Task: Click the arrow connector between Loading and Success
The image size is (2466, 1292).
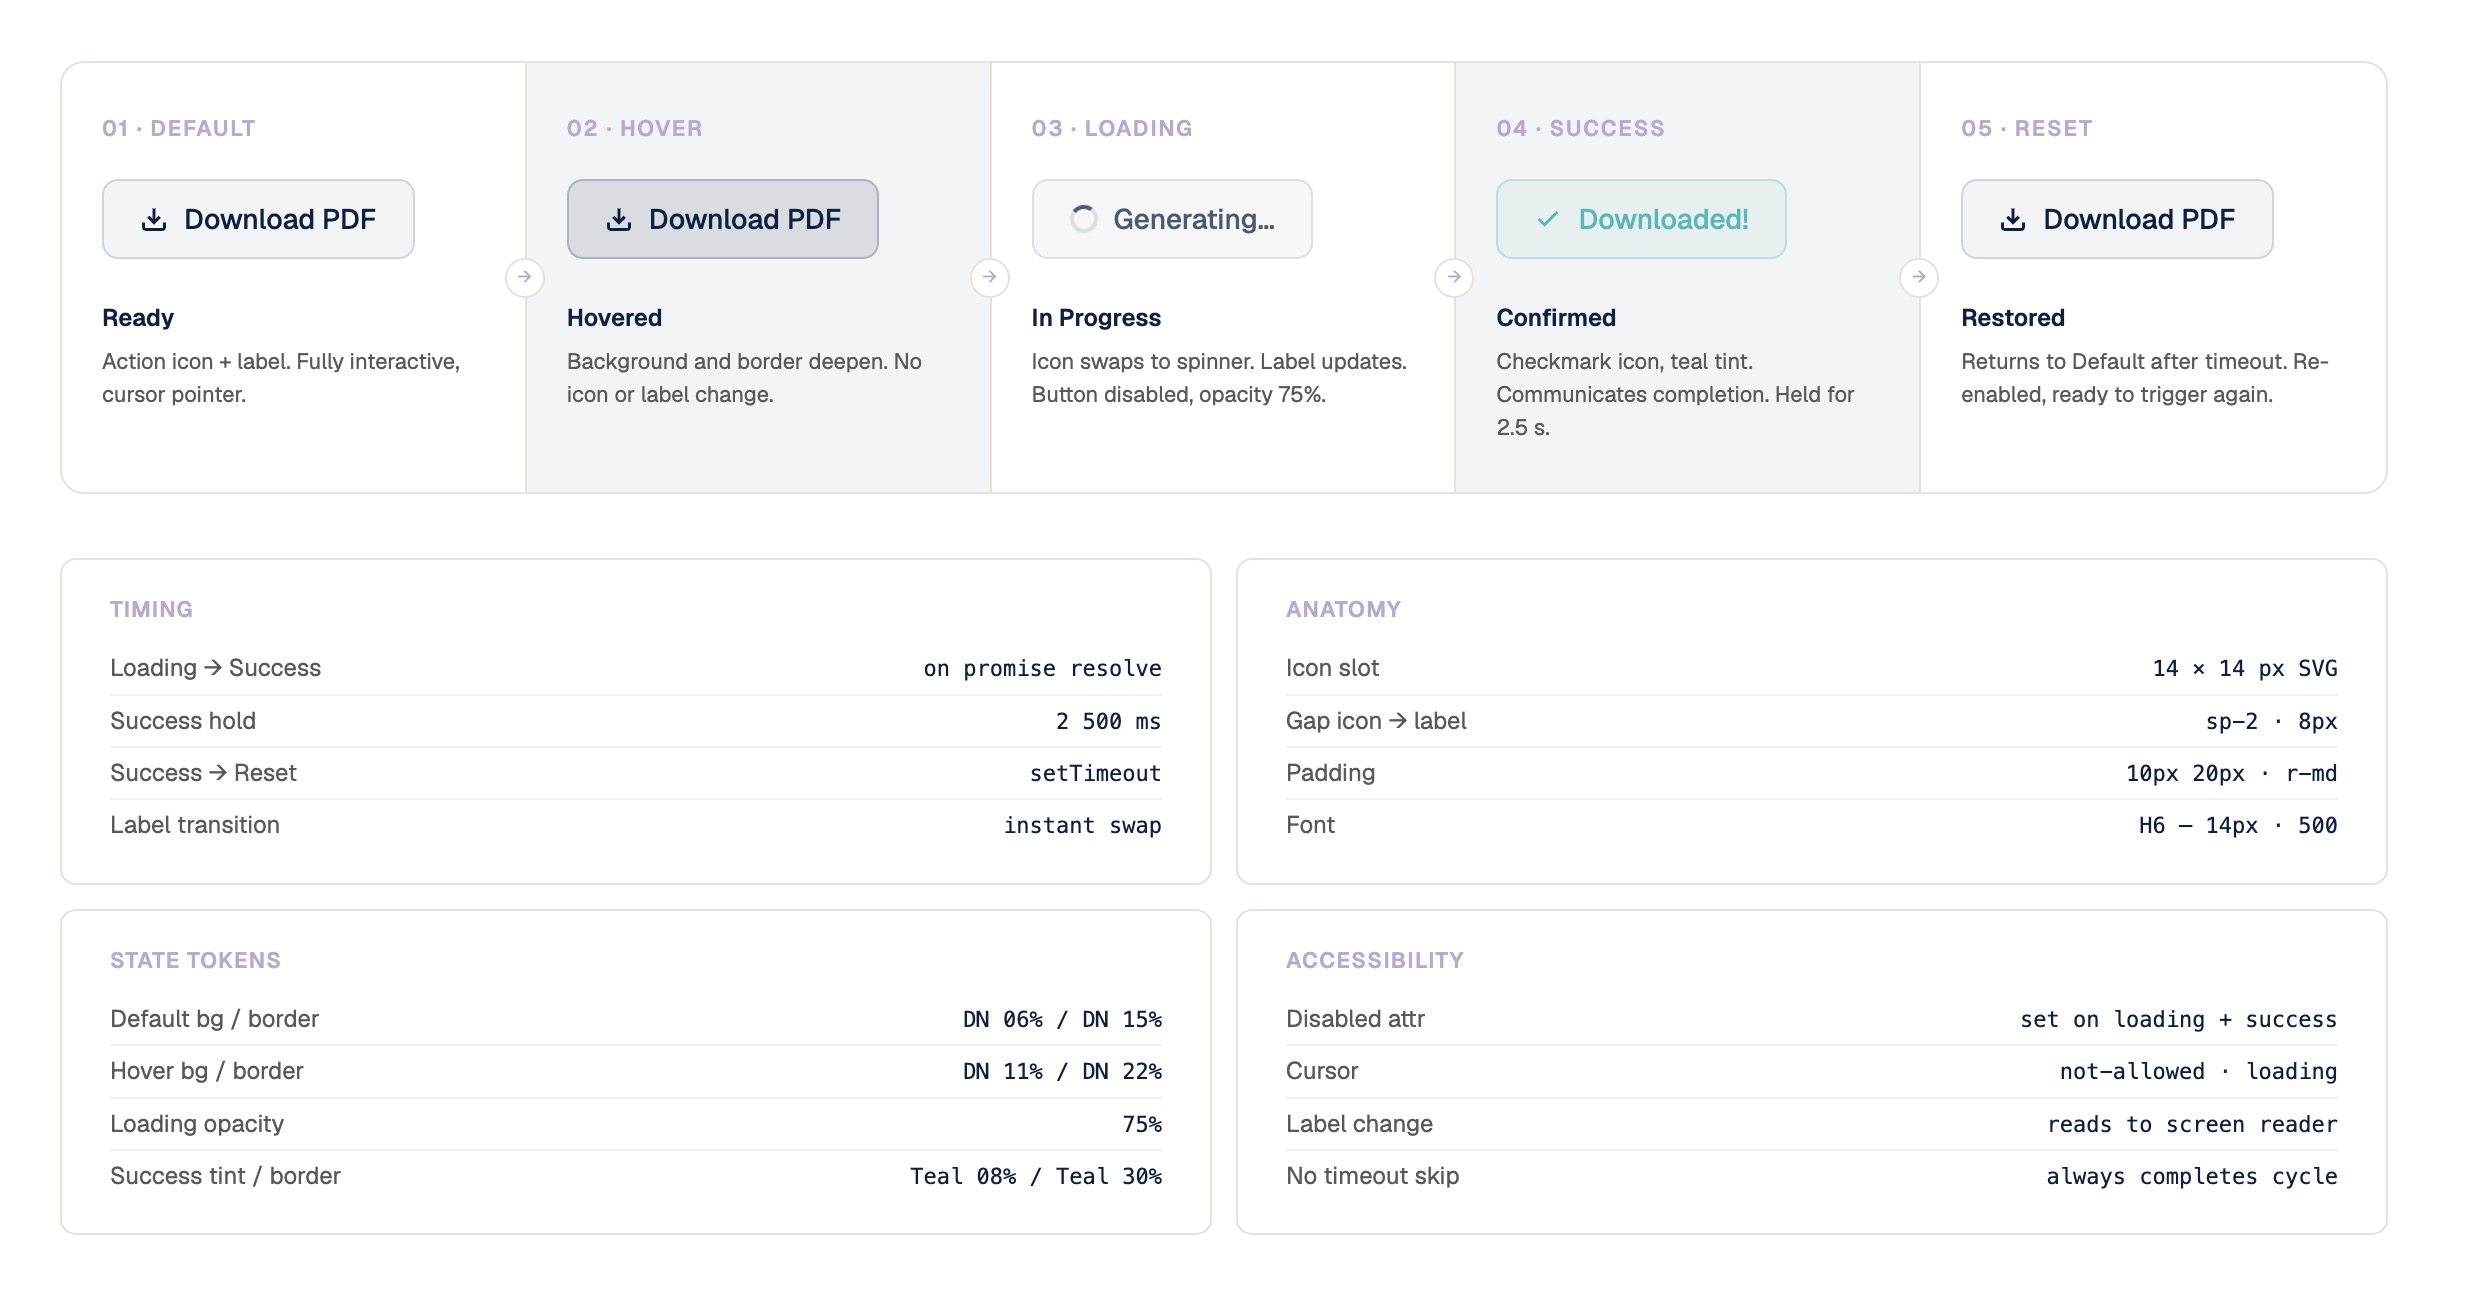Action: (x=1454, y=277)
